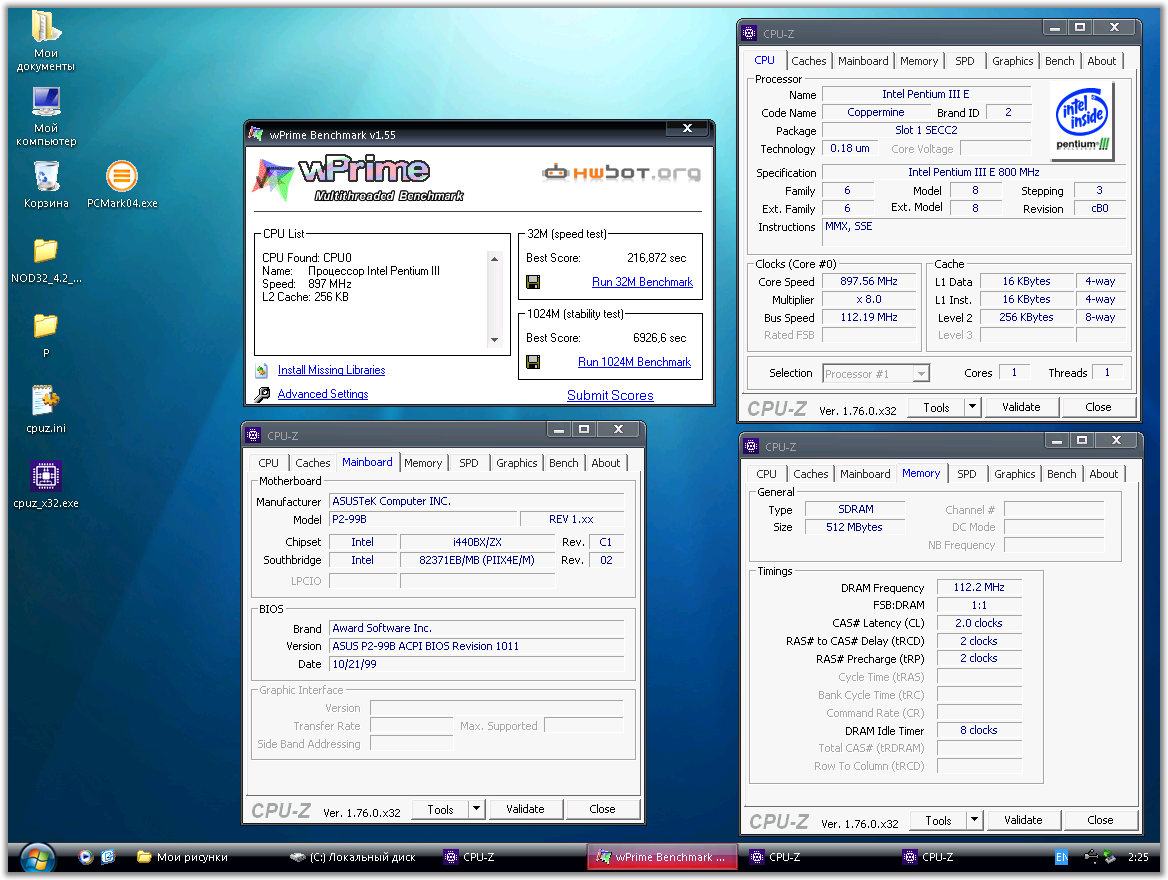This screenshot has width=1168, height=880.
Task: Open Advanced Settings link in wPrime
Action: (323, 393)
